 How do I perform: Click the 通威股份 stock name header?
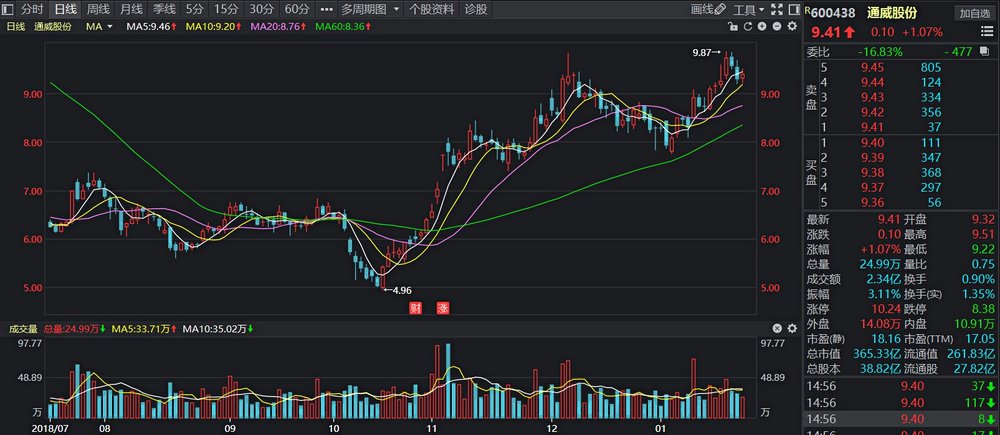coord(892,13)
